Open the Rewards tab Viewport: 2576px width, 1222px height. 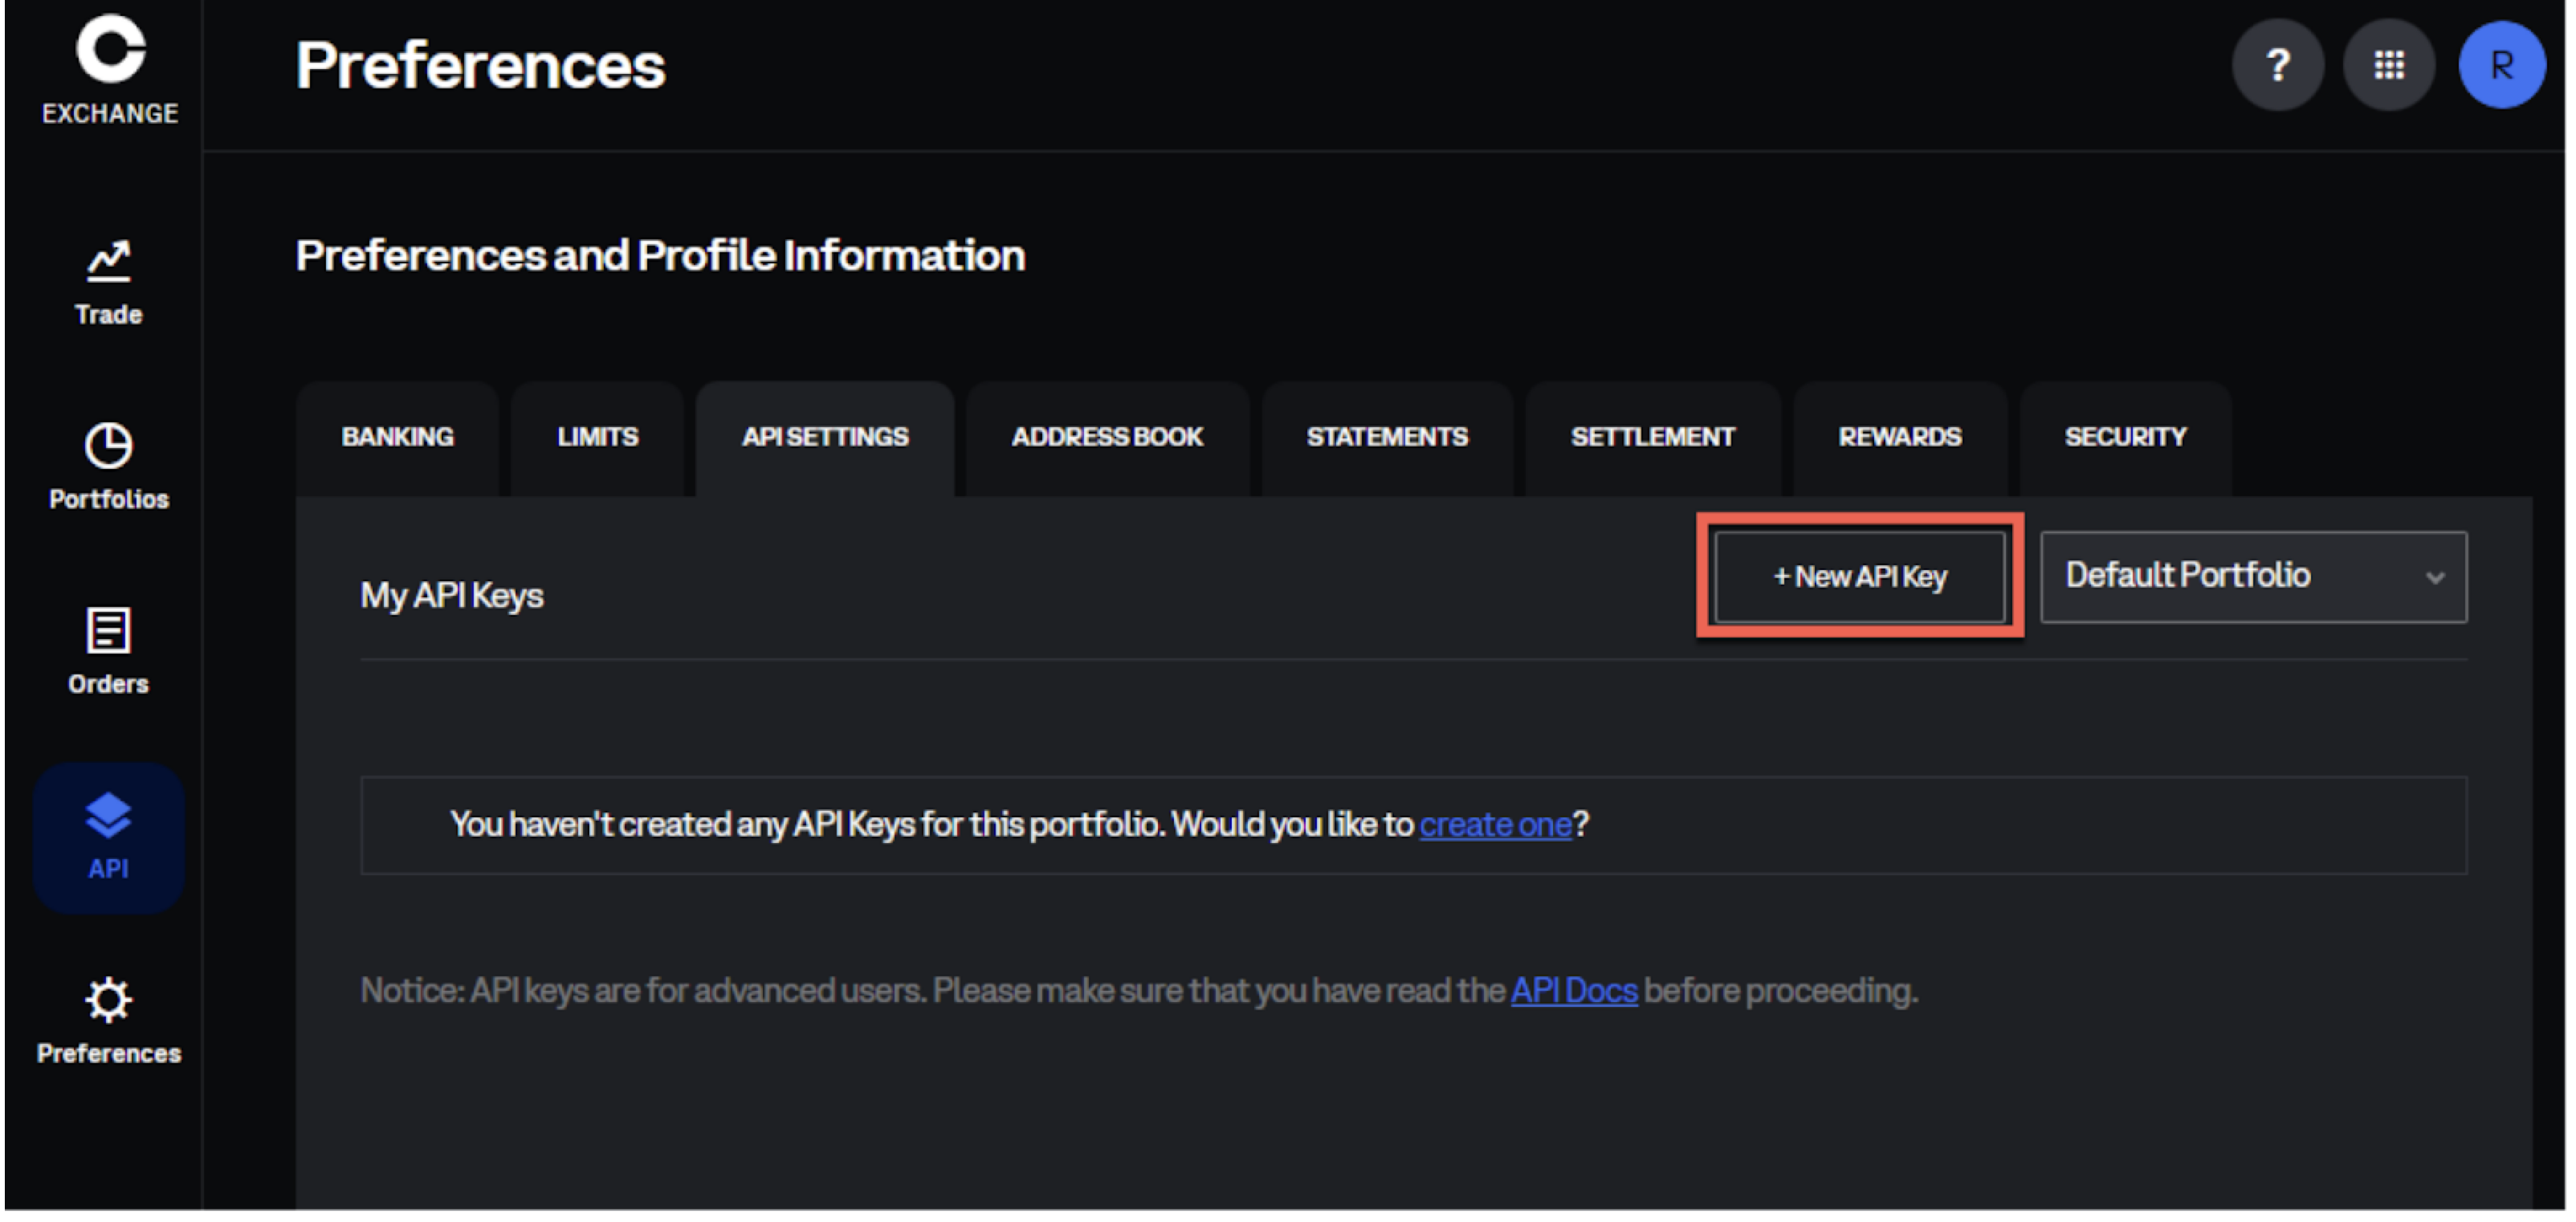tap(1900, 438)
